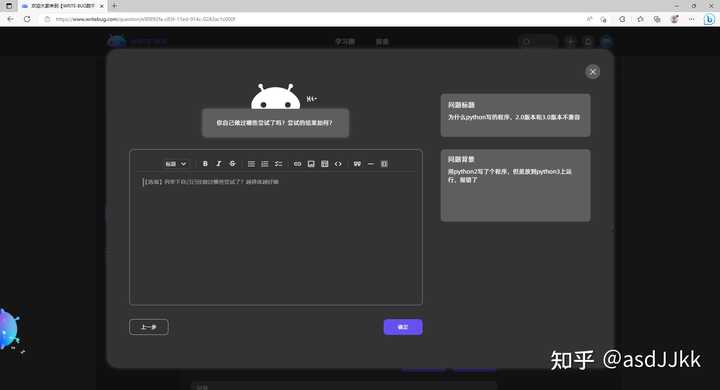Image resolution: width=720 pixels, height=390 pixels.
Task: Click the browser back arrow
Action: pyautogui.click(x=10, y=19)
